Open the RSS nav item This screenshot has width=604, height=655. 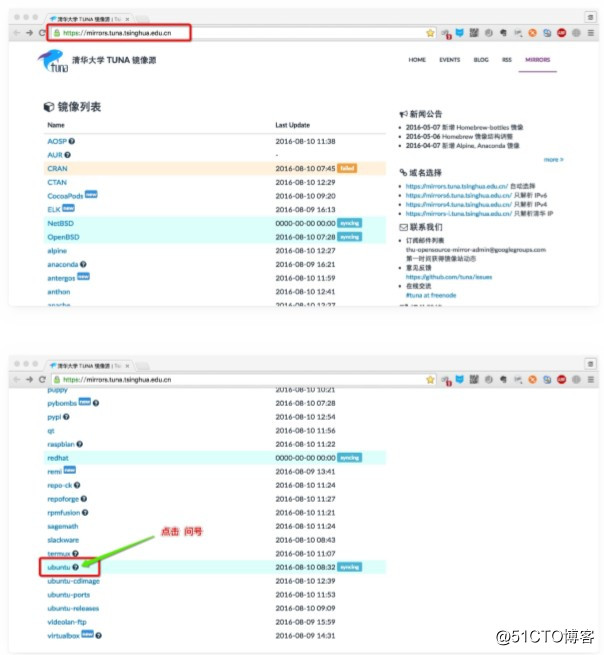[x=507, y=60]
